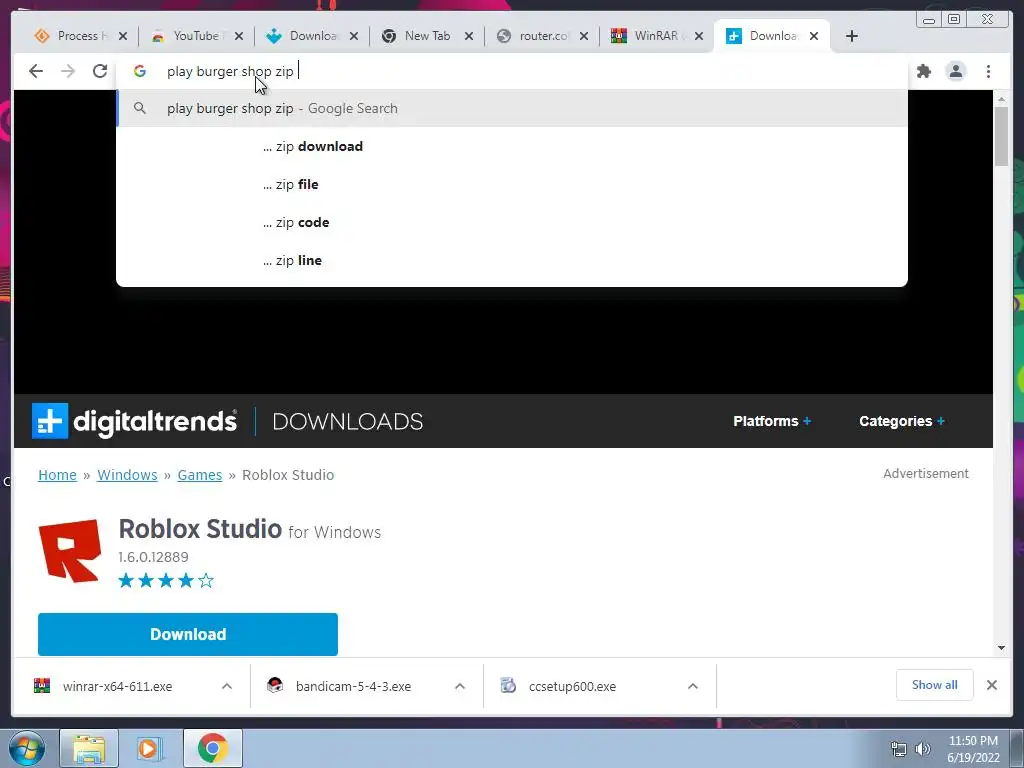Click the Roblox Studio red logo
The height and width of the screenshot is (768, 1024).
pyautogui.click(x=70, y=550)
